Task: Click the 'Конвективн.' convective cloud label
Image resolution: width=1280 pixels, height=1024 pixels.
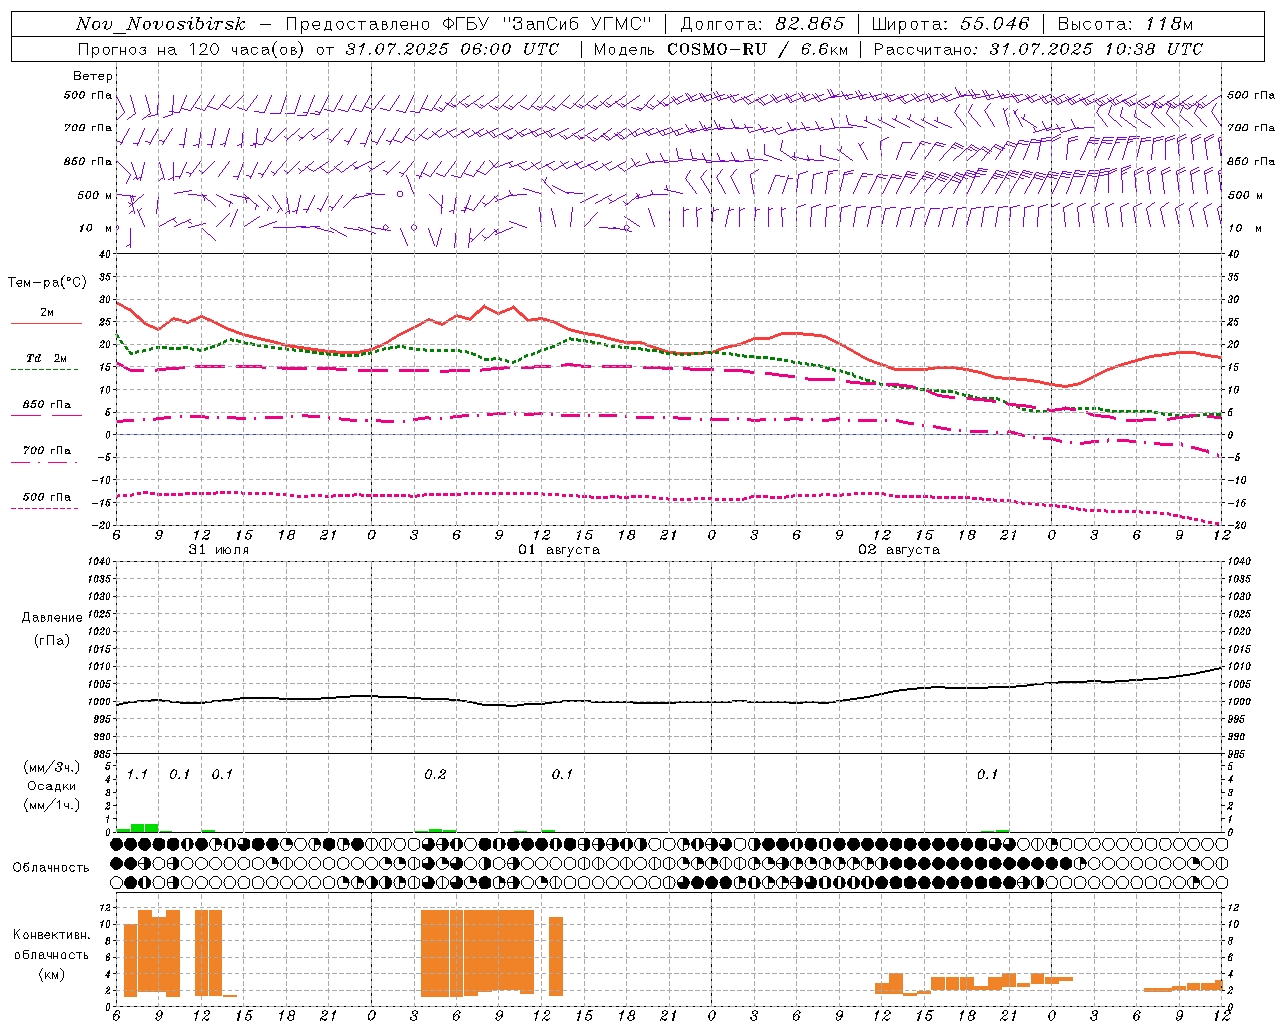Action: (51, 934)
